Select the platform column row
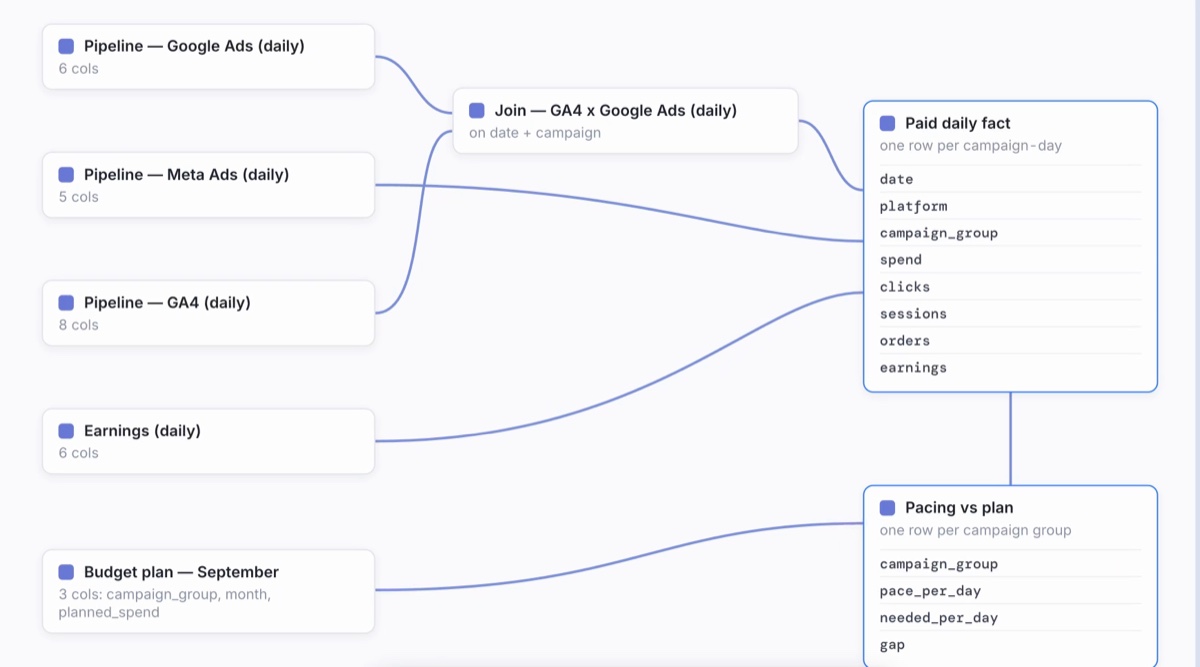The width and height of the screenshot is (1200, 667). 1010,206
